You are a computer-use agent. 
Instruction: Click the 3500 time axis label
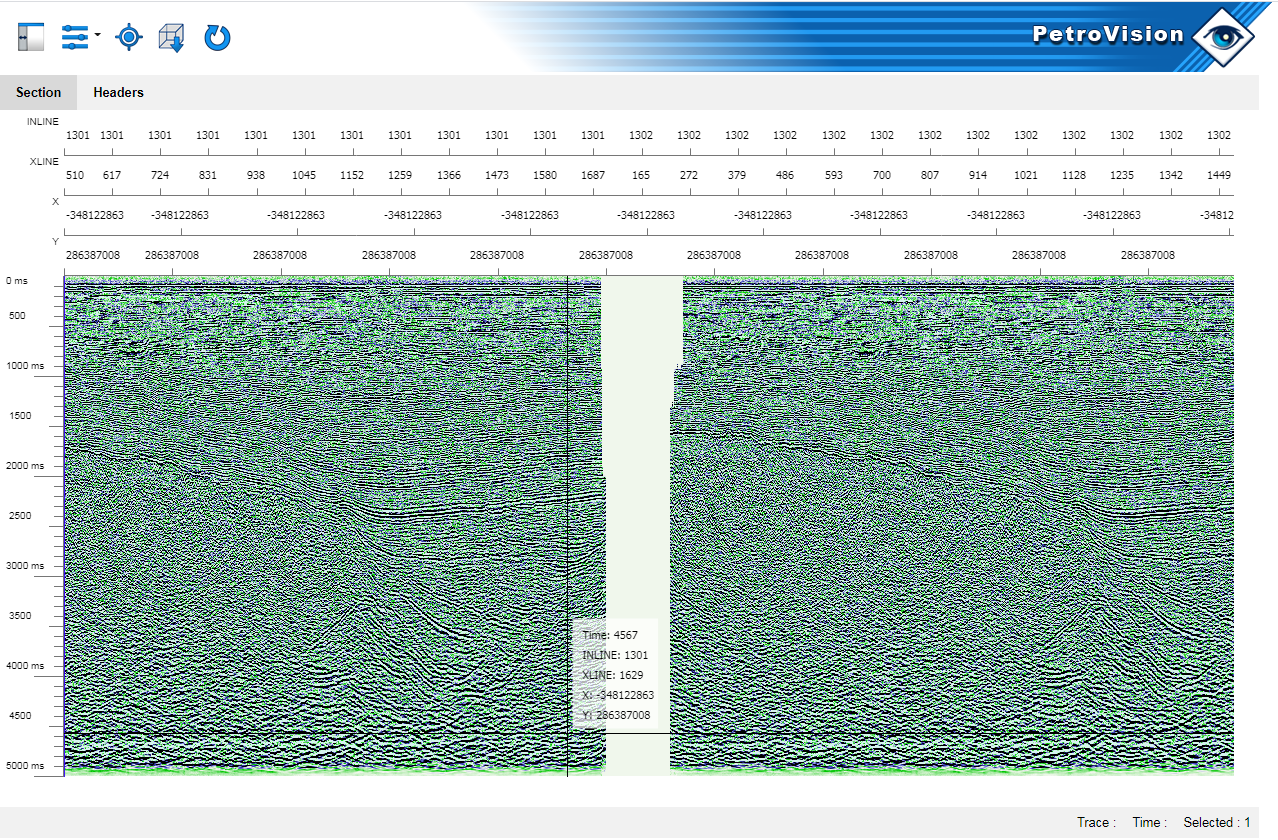(x=21, y=616)
